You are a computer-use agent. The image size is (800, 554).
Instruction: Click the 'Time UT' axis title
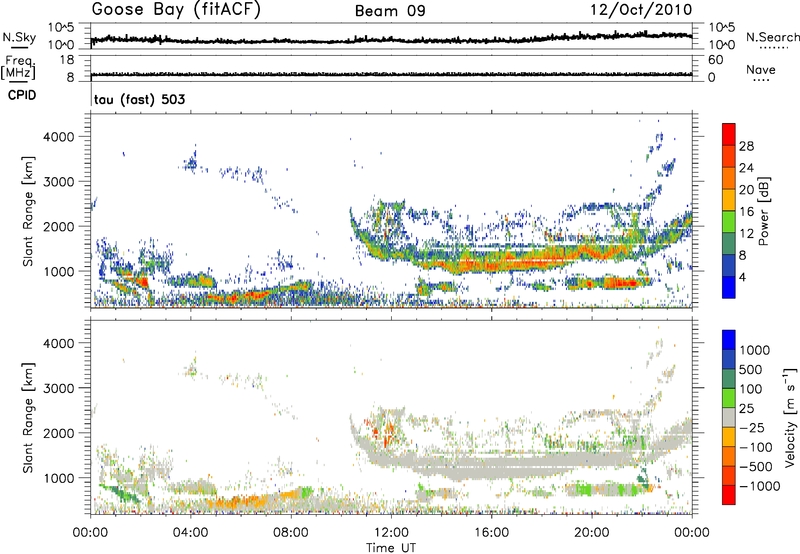(x=391, y=548)
